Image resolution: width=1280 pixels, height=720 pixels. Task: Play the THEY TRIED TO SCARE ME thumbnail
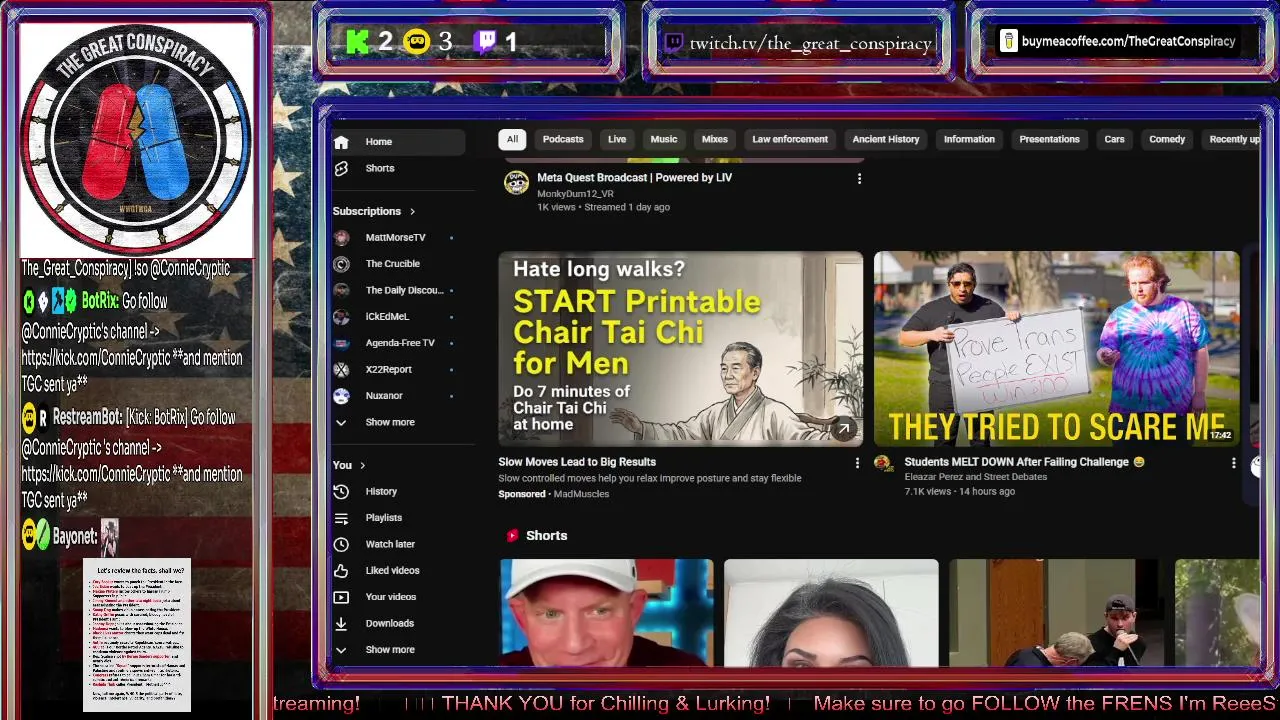tap(1056, 349)
